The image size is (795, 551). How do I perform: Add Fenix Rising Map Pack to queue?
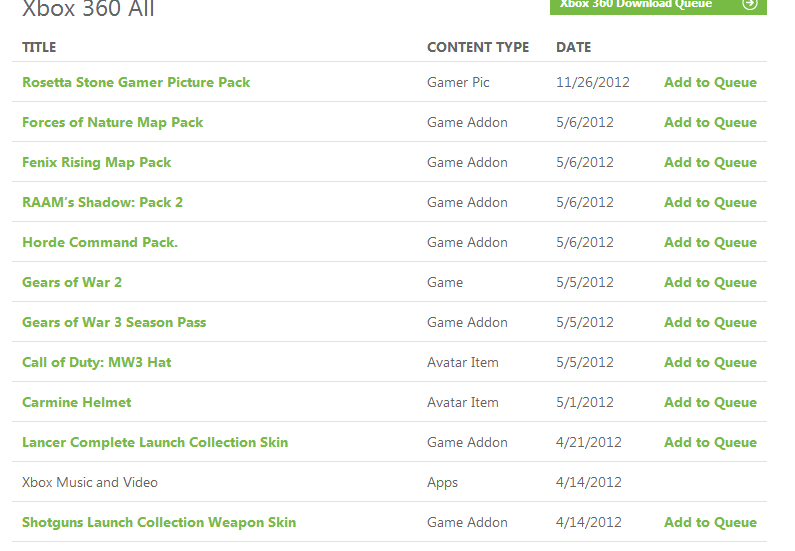tap(710, 162)
